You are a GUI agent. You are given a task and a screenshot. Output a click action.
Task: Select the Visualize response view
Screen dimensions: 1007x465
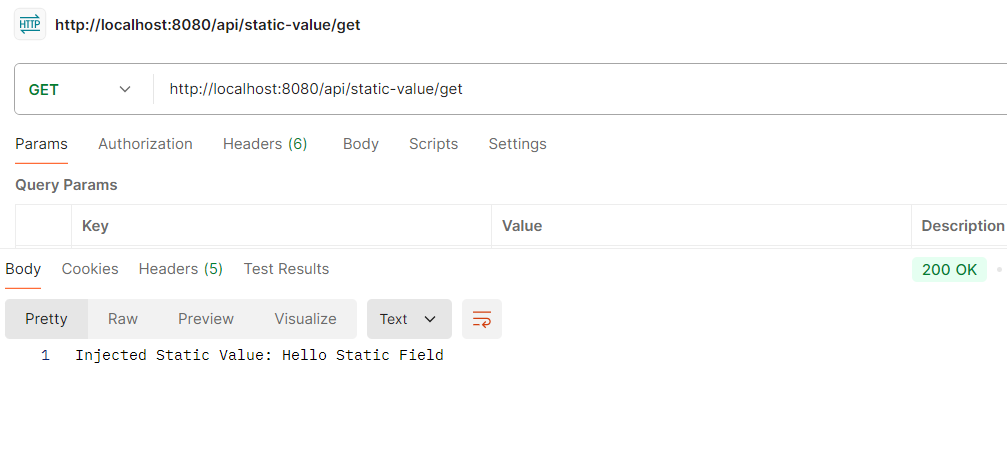pyautogui.click(x=305, y=319)
